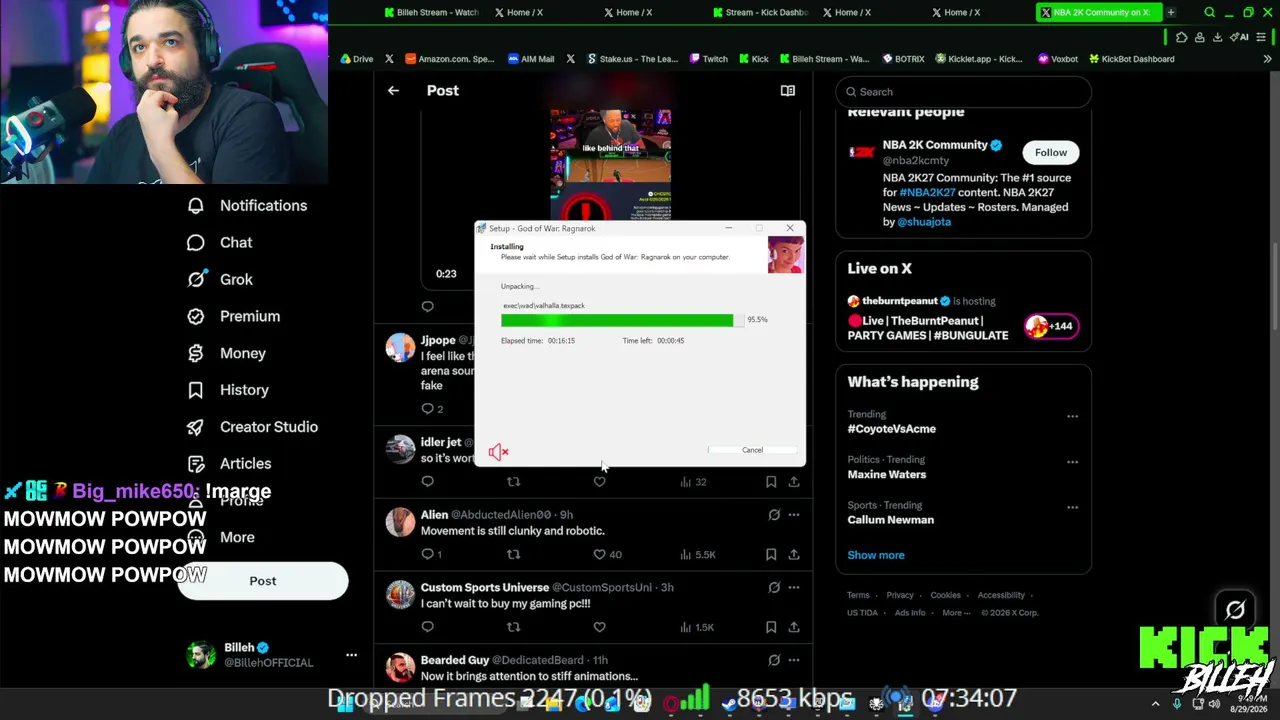Open the Show more trends link

pyautogui.click(x=876, y=555)
